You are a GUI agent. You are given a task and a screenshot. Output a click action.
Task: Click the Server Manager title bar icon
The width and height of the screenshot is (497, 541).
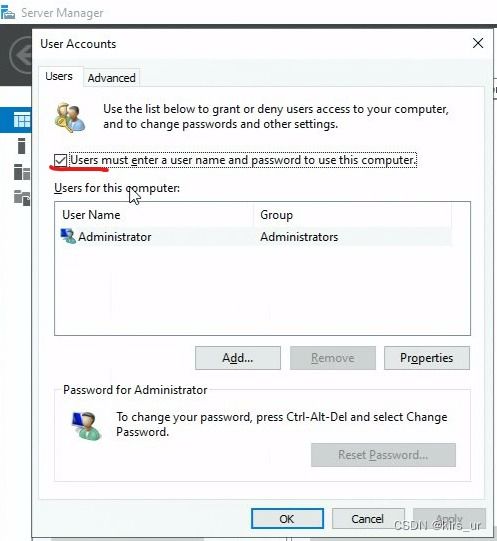coord(8,13)
